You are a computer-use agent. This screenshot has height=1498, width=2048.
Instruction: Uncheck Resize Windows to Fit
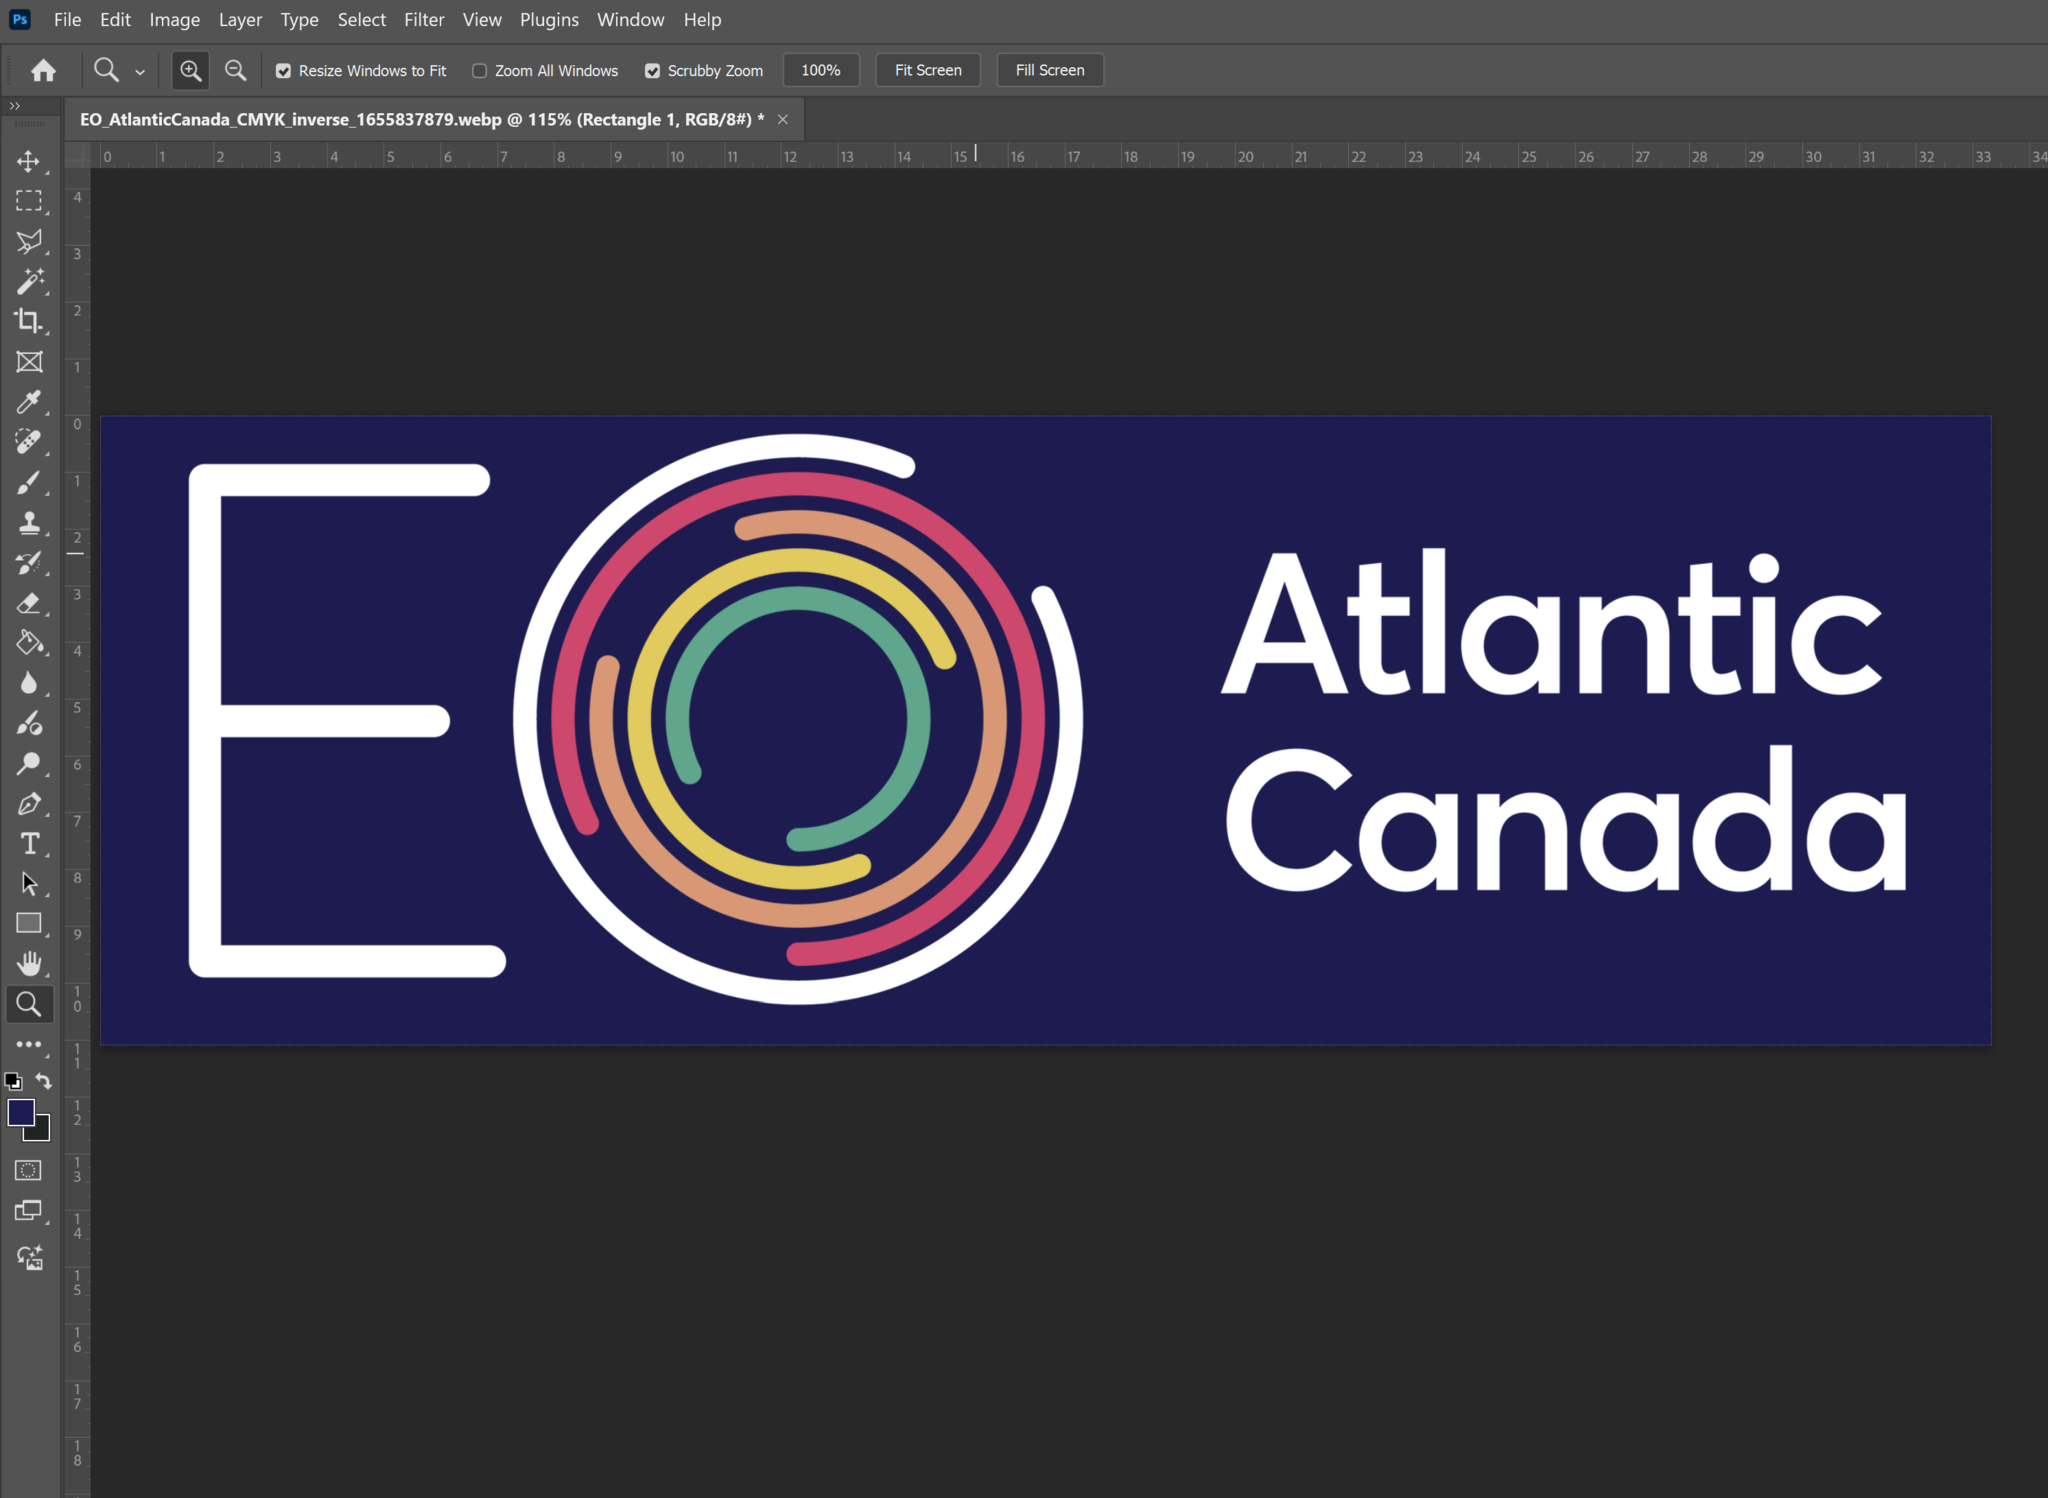[284, 70]
